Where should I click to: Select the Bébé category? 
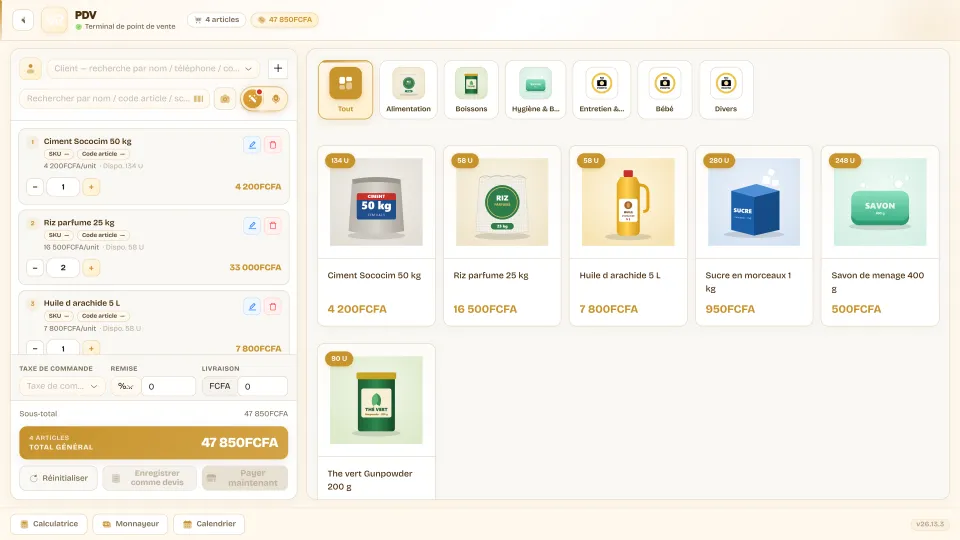coord(664,89)
